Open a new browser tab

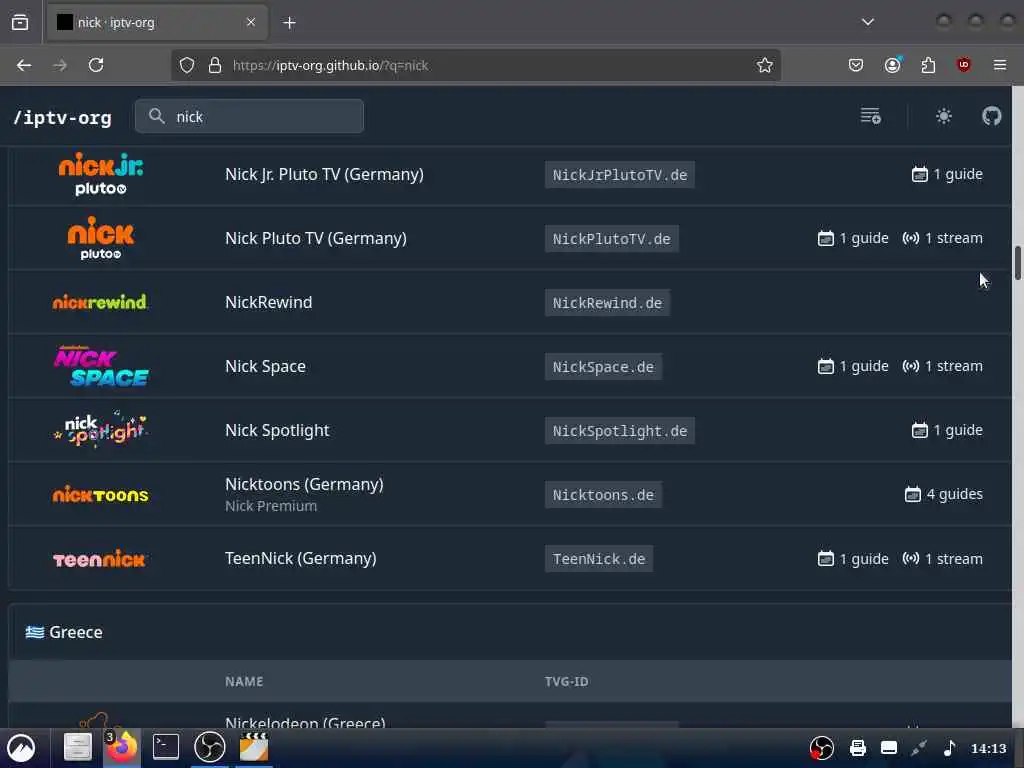point(289,23)
